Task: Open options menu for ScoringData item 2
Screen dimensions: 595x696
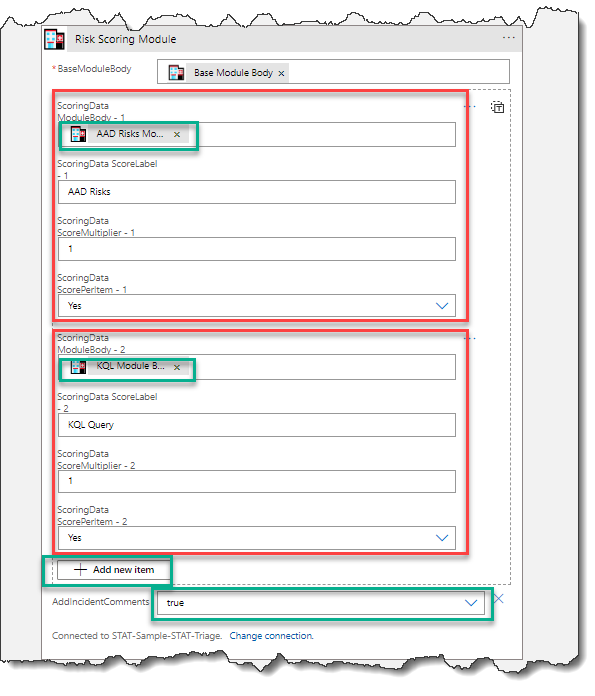Action: click(x=470, y=339)
